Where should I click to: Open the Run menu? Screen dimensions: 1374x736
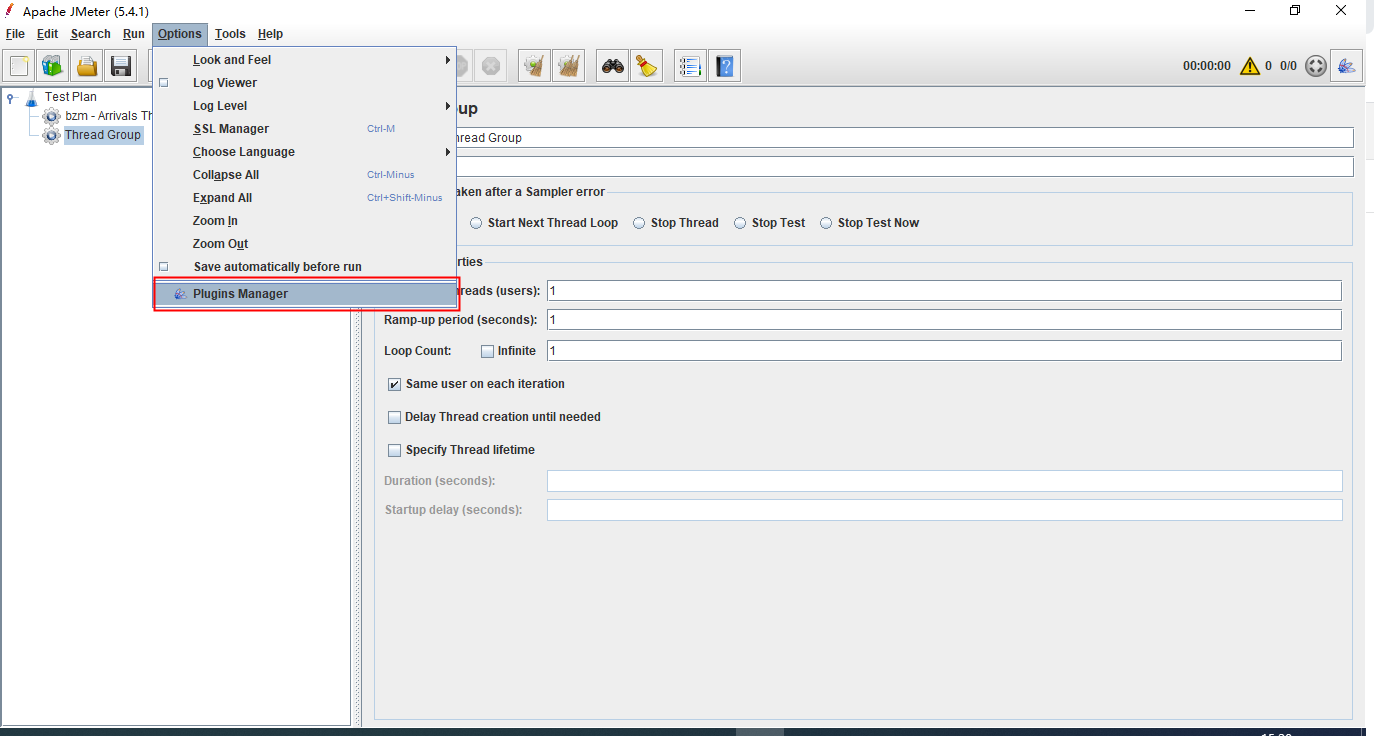[133, 33]
